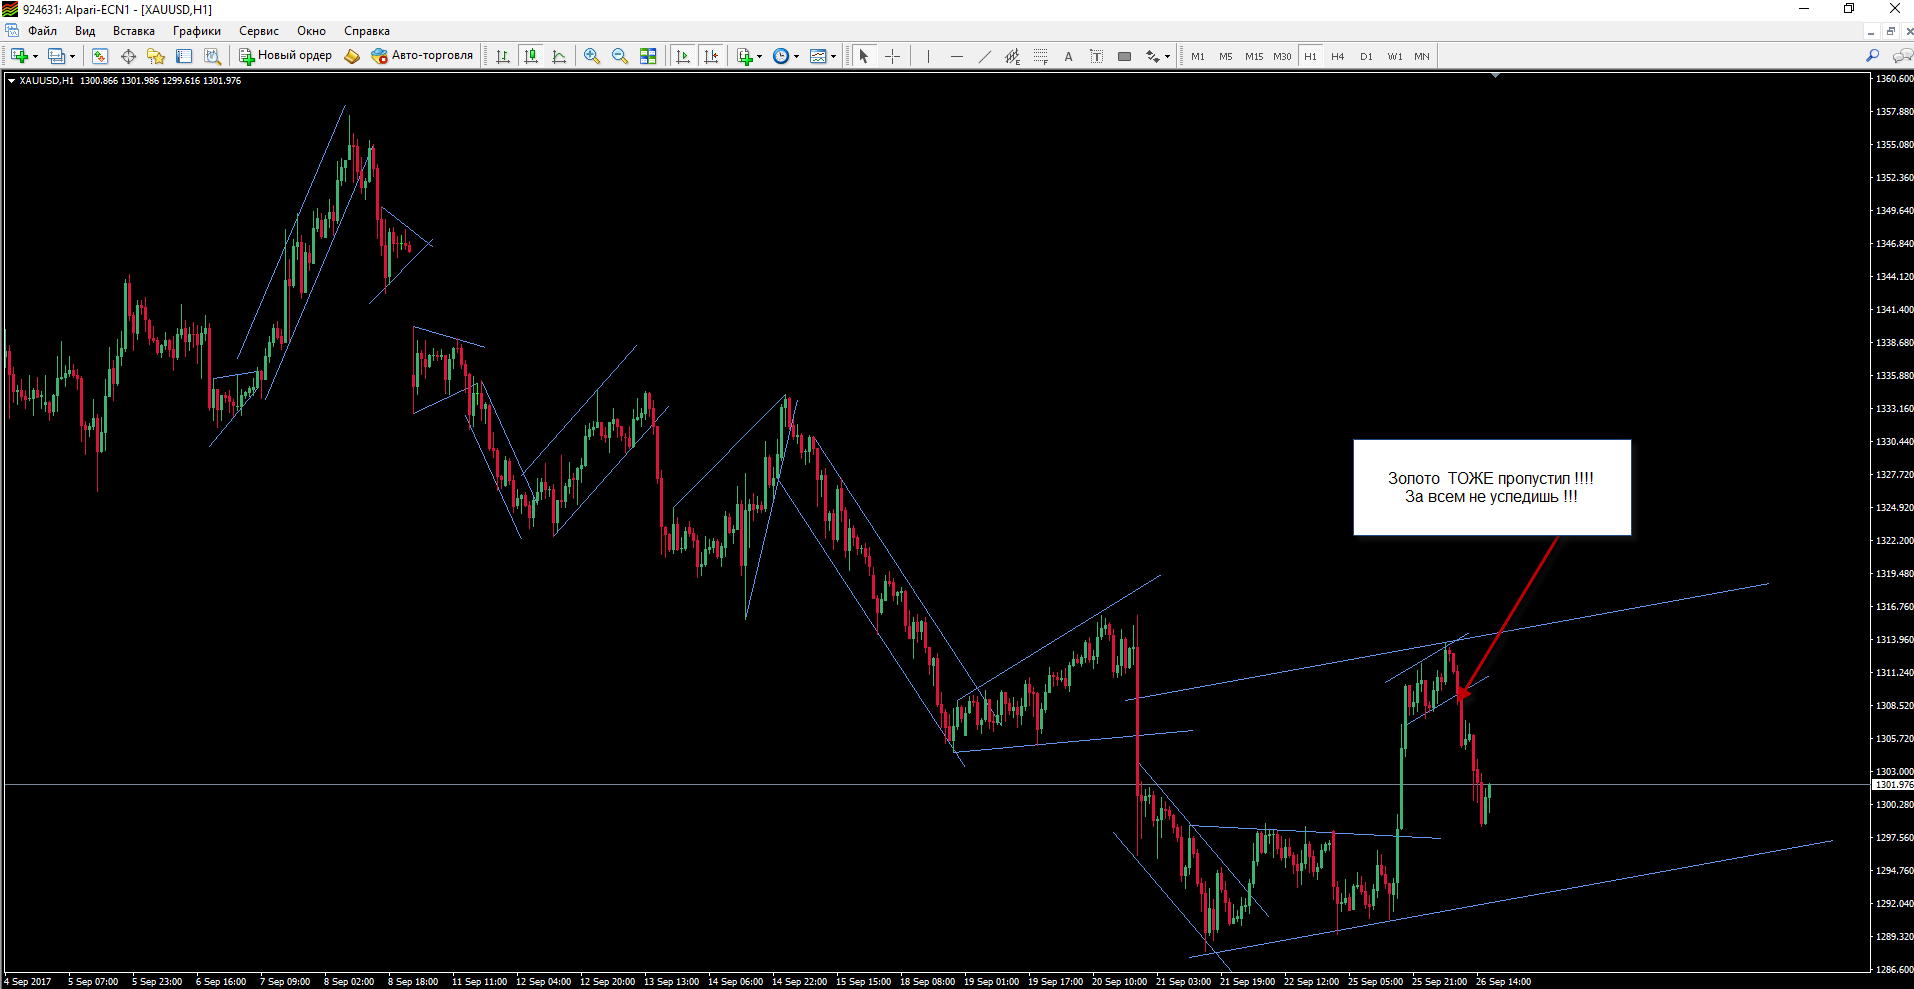Viewport: 1914px width, 989px height.
Task: Toggle the chart Auto Scroll button
Action: point(683,56)
